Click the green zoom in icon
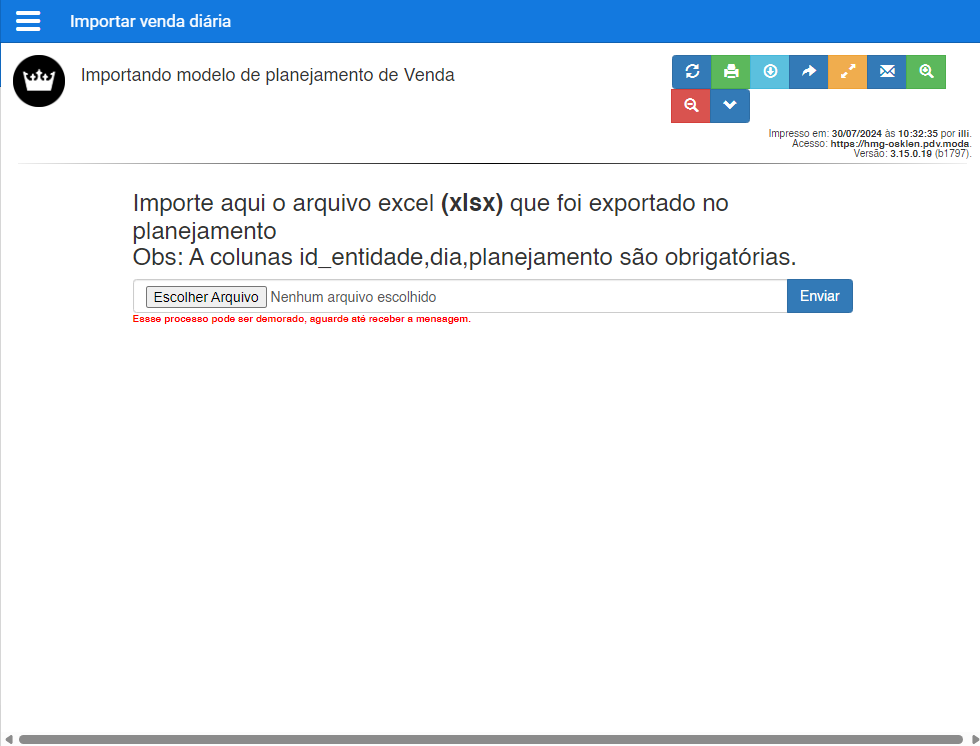 coord(925,72)
